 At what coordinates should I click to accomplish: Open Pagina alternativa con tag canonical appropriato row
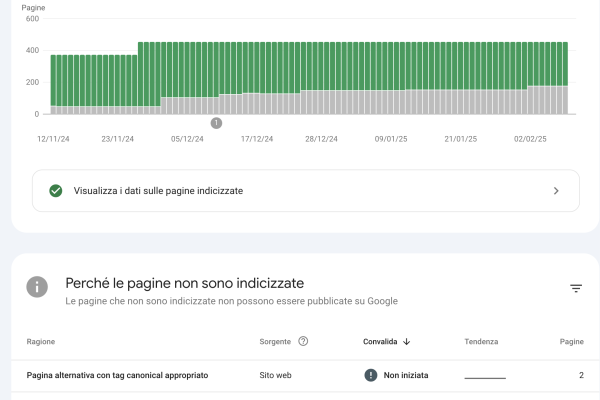click(x=117, y=375)
